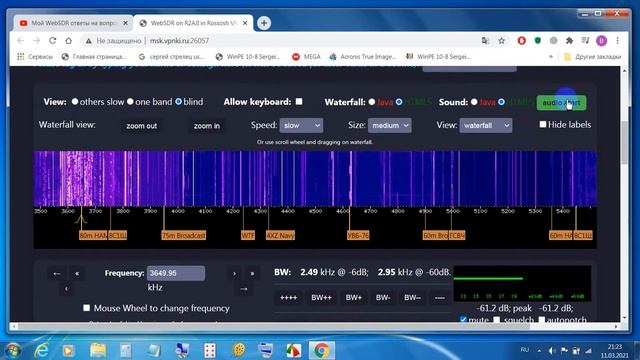Open the extensions puzzle icon
Screen dimensions: 640x360
569,40
